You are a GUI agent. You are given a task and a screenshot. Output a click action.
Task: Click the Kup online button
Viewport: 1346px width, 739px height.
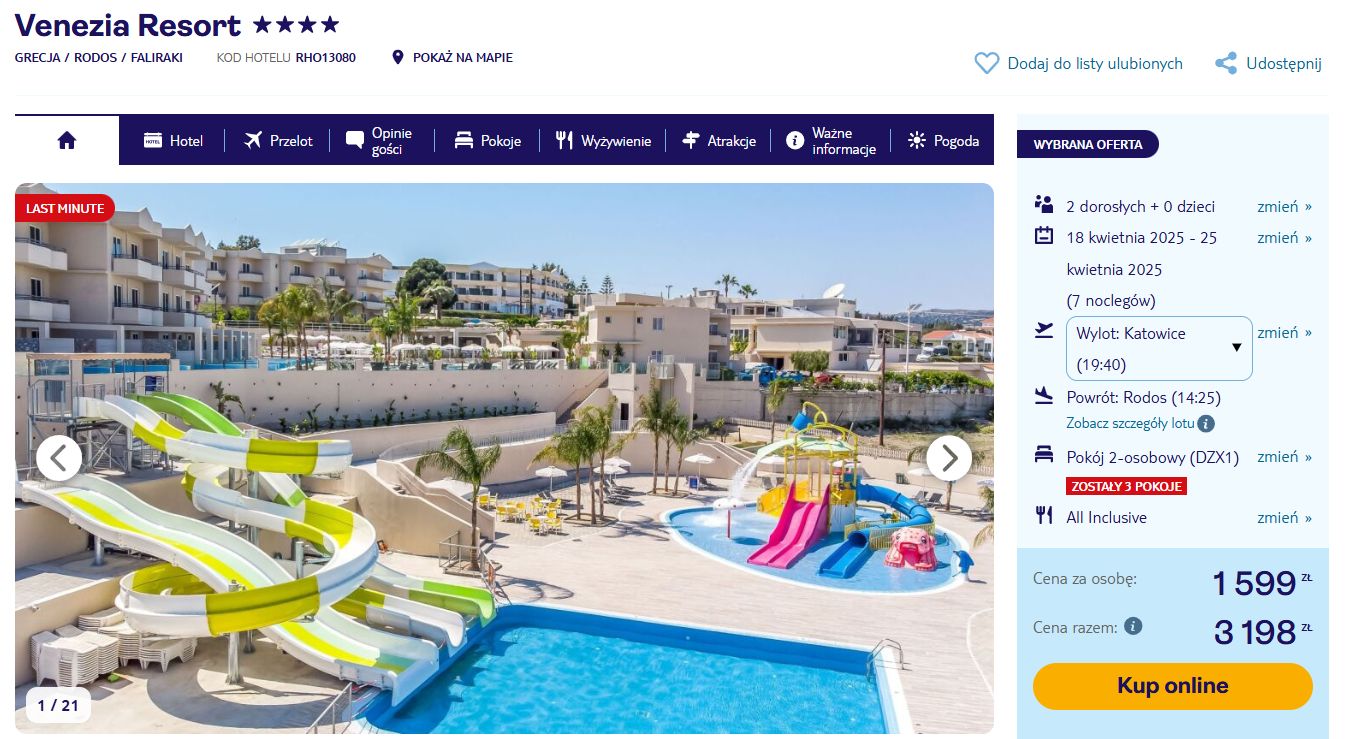pos(1172,686)
